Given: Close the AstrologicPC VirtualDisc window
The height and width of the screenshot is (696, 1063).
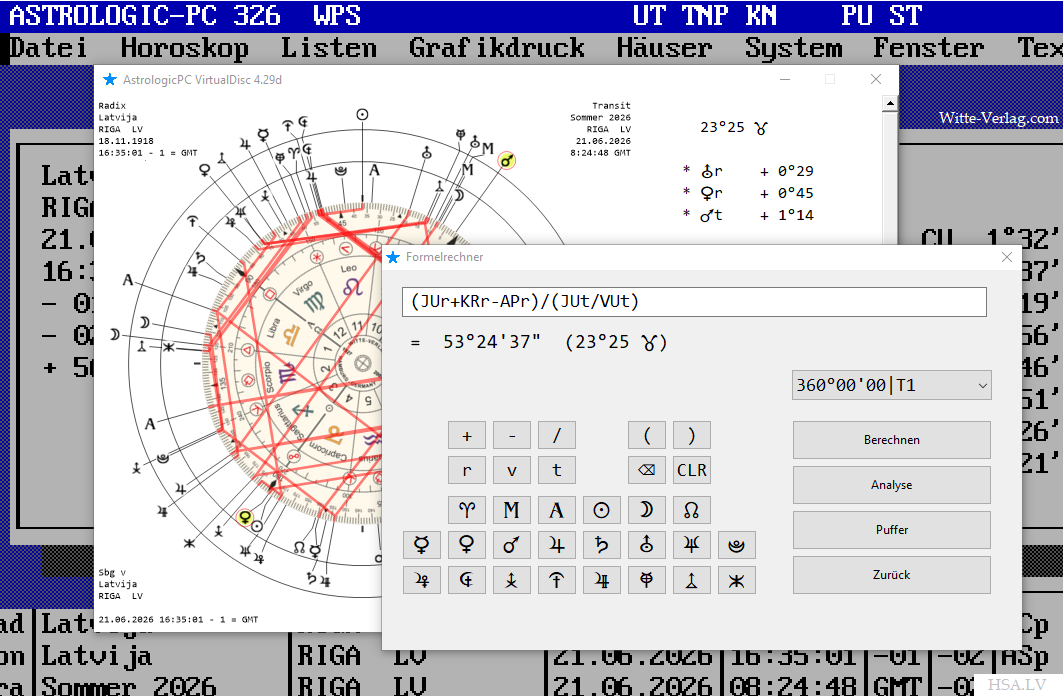Looking at the screenshot, I should tap(876, 79).
